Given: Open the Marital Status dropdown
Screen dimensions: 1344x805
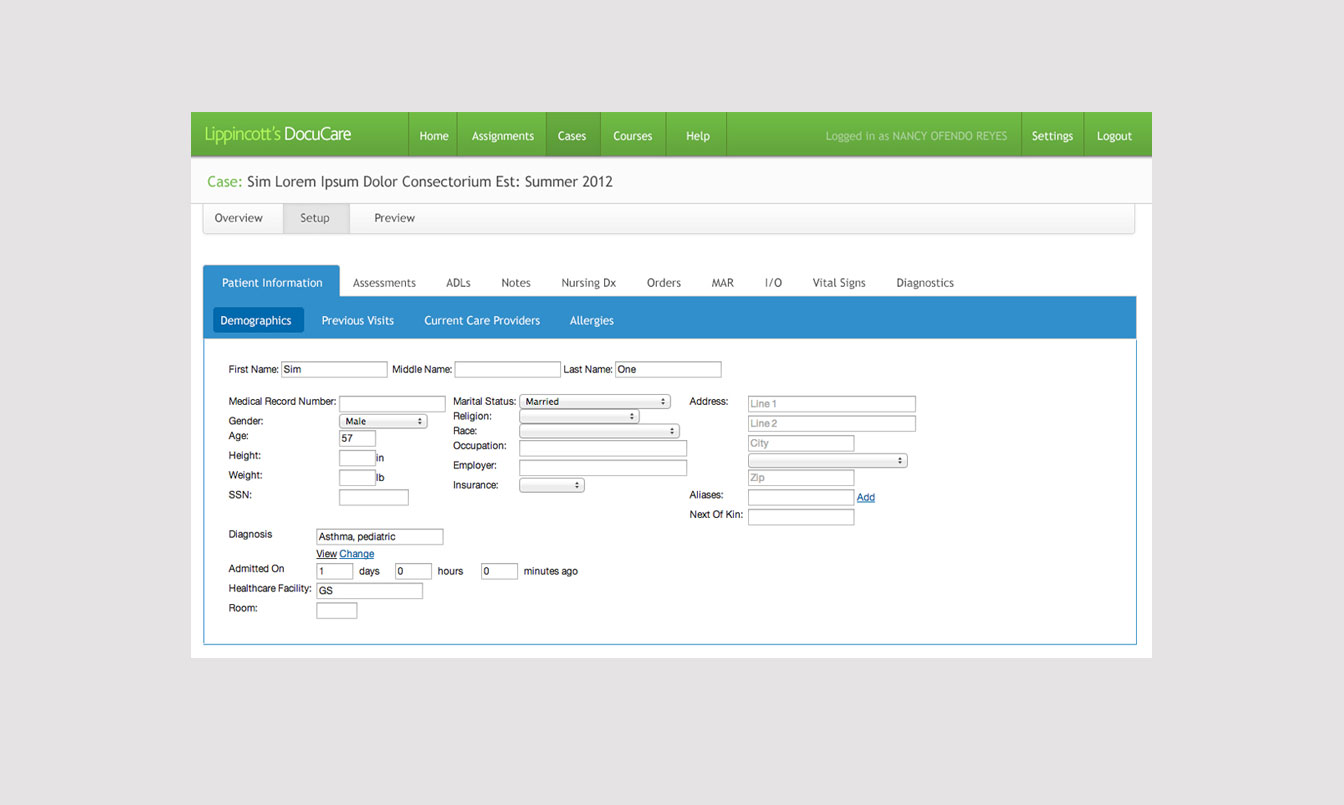Looking at the screenshot, I should click(594, 401).
